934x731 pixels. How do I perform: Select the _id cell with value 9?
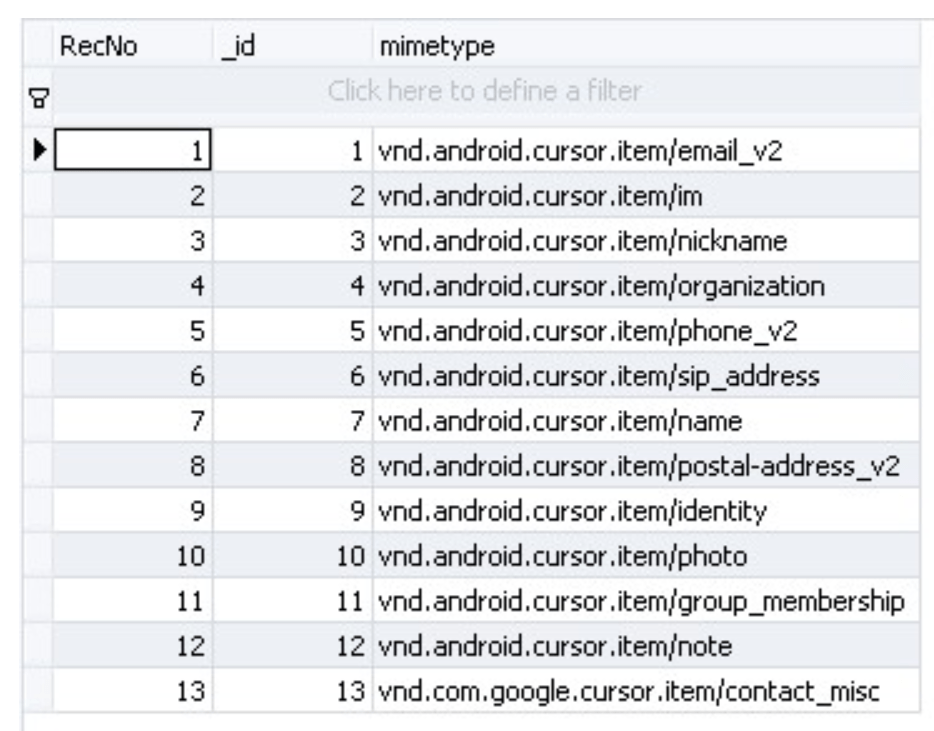(293, 511)
